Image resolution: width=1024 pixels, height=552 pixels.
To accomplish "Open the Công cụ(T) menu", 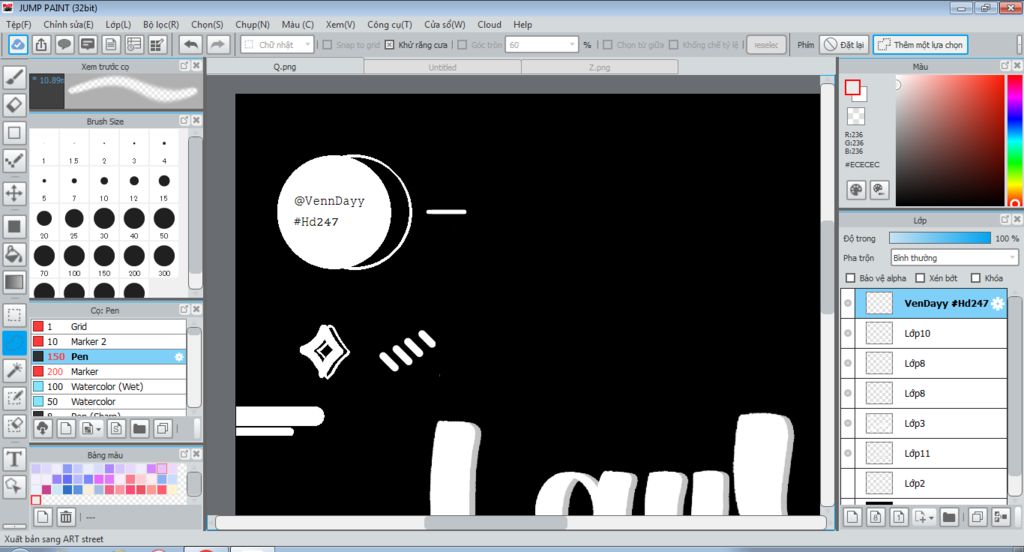I will pos(389,24).
